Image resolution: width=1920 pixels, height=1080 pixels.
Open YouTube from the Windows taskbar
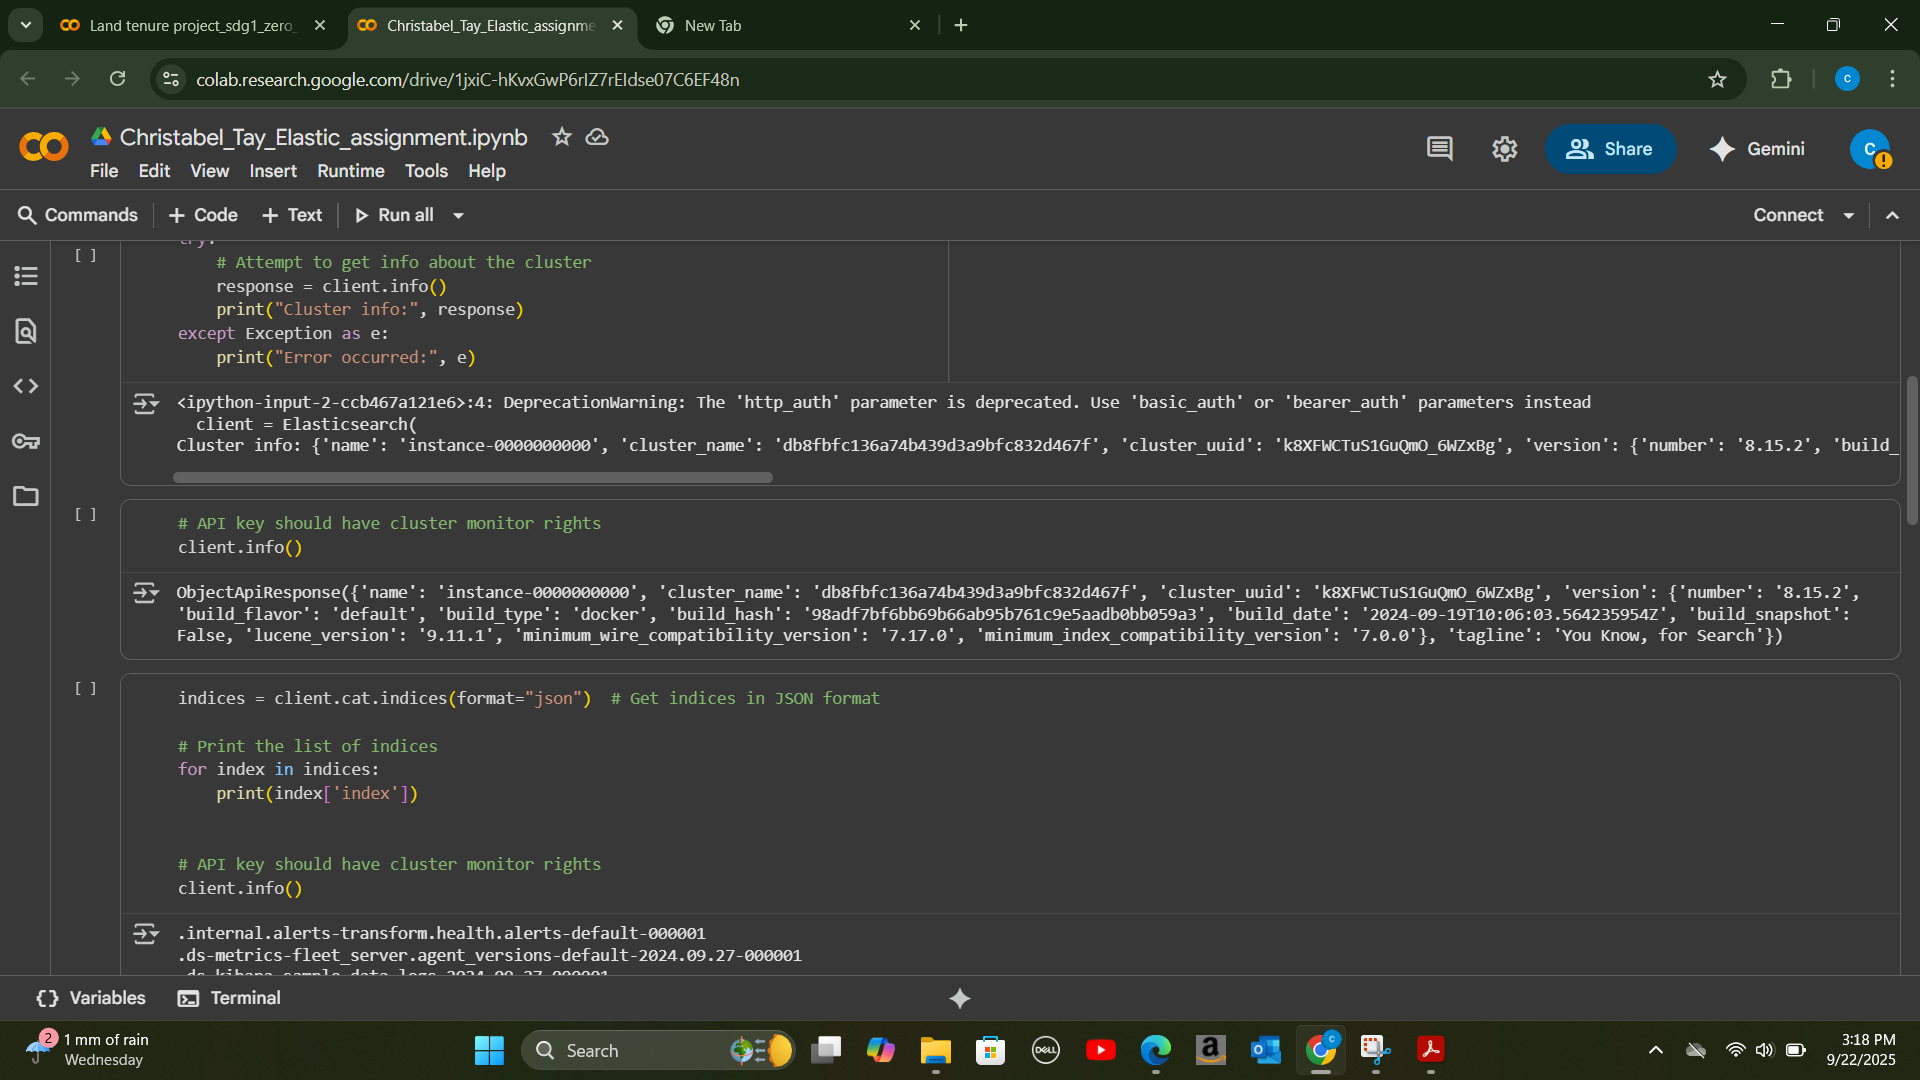pyautogui.click(x=1100, y=1050)
